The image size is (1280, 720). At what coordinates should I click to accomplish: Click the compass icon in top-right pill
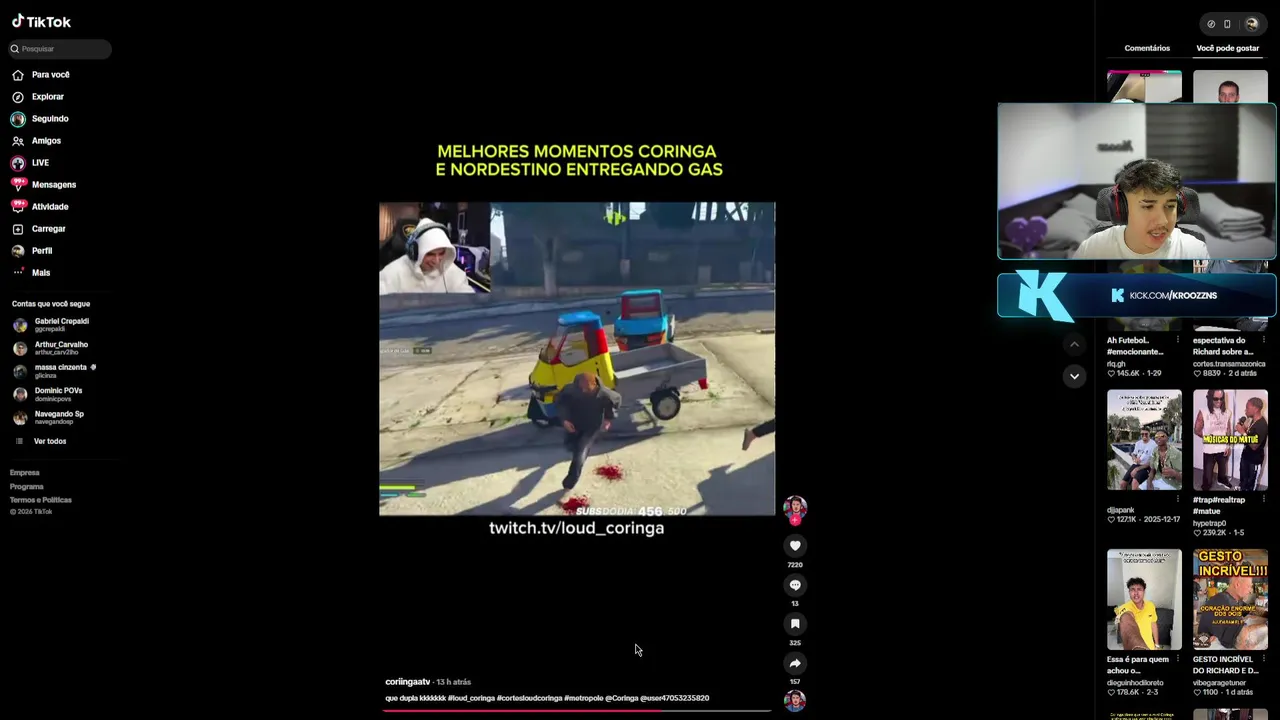click(1211, 24)
